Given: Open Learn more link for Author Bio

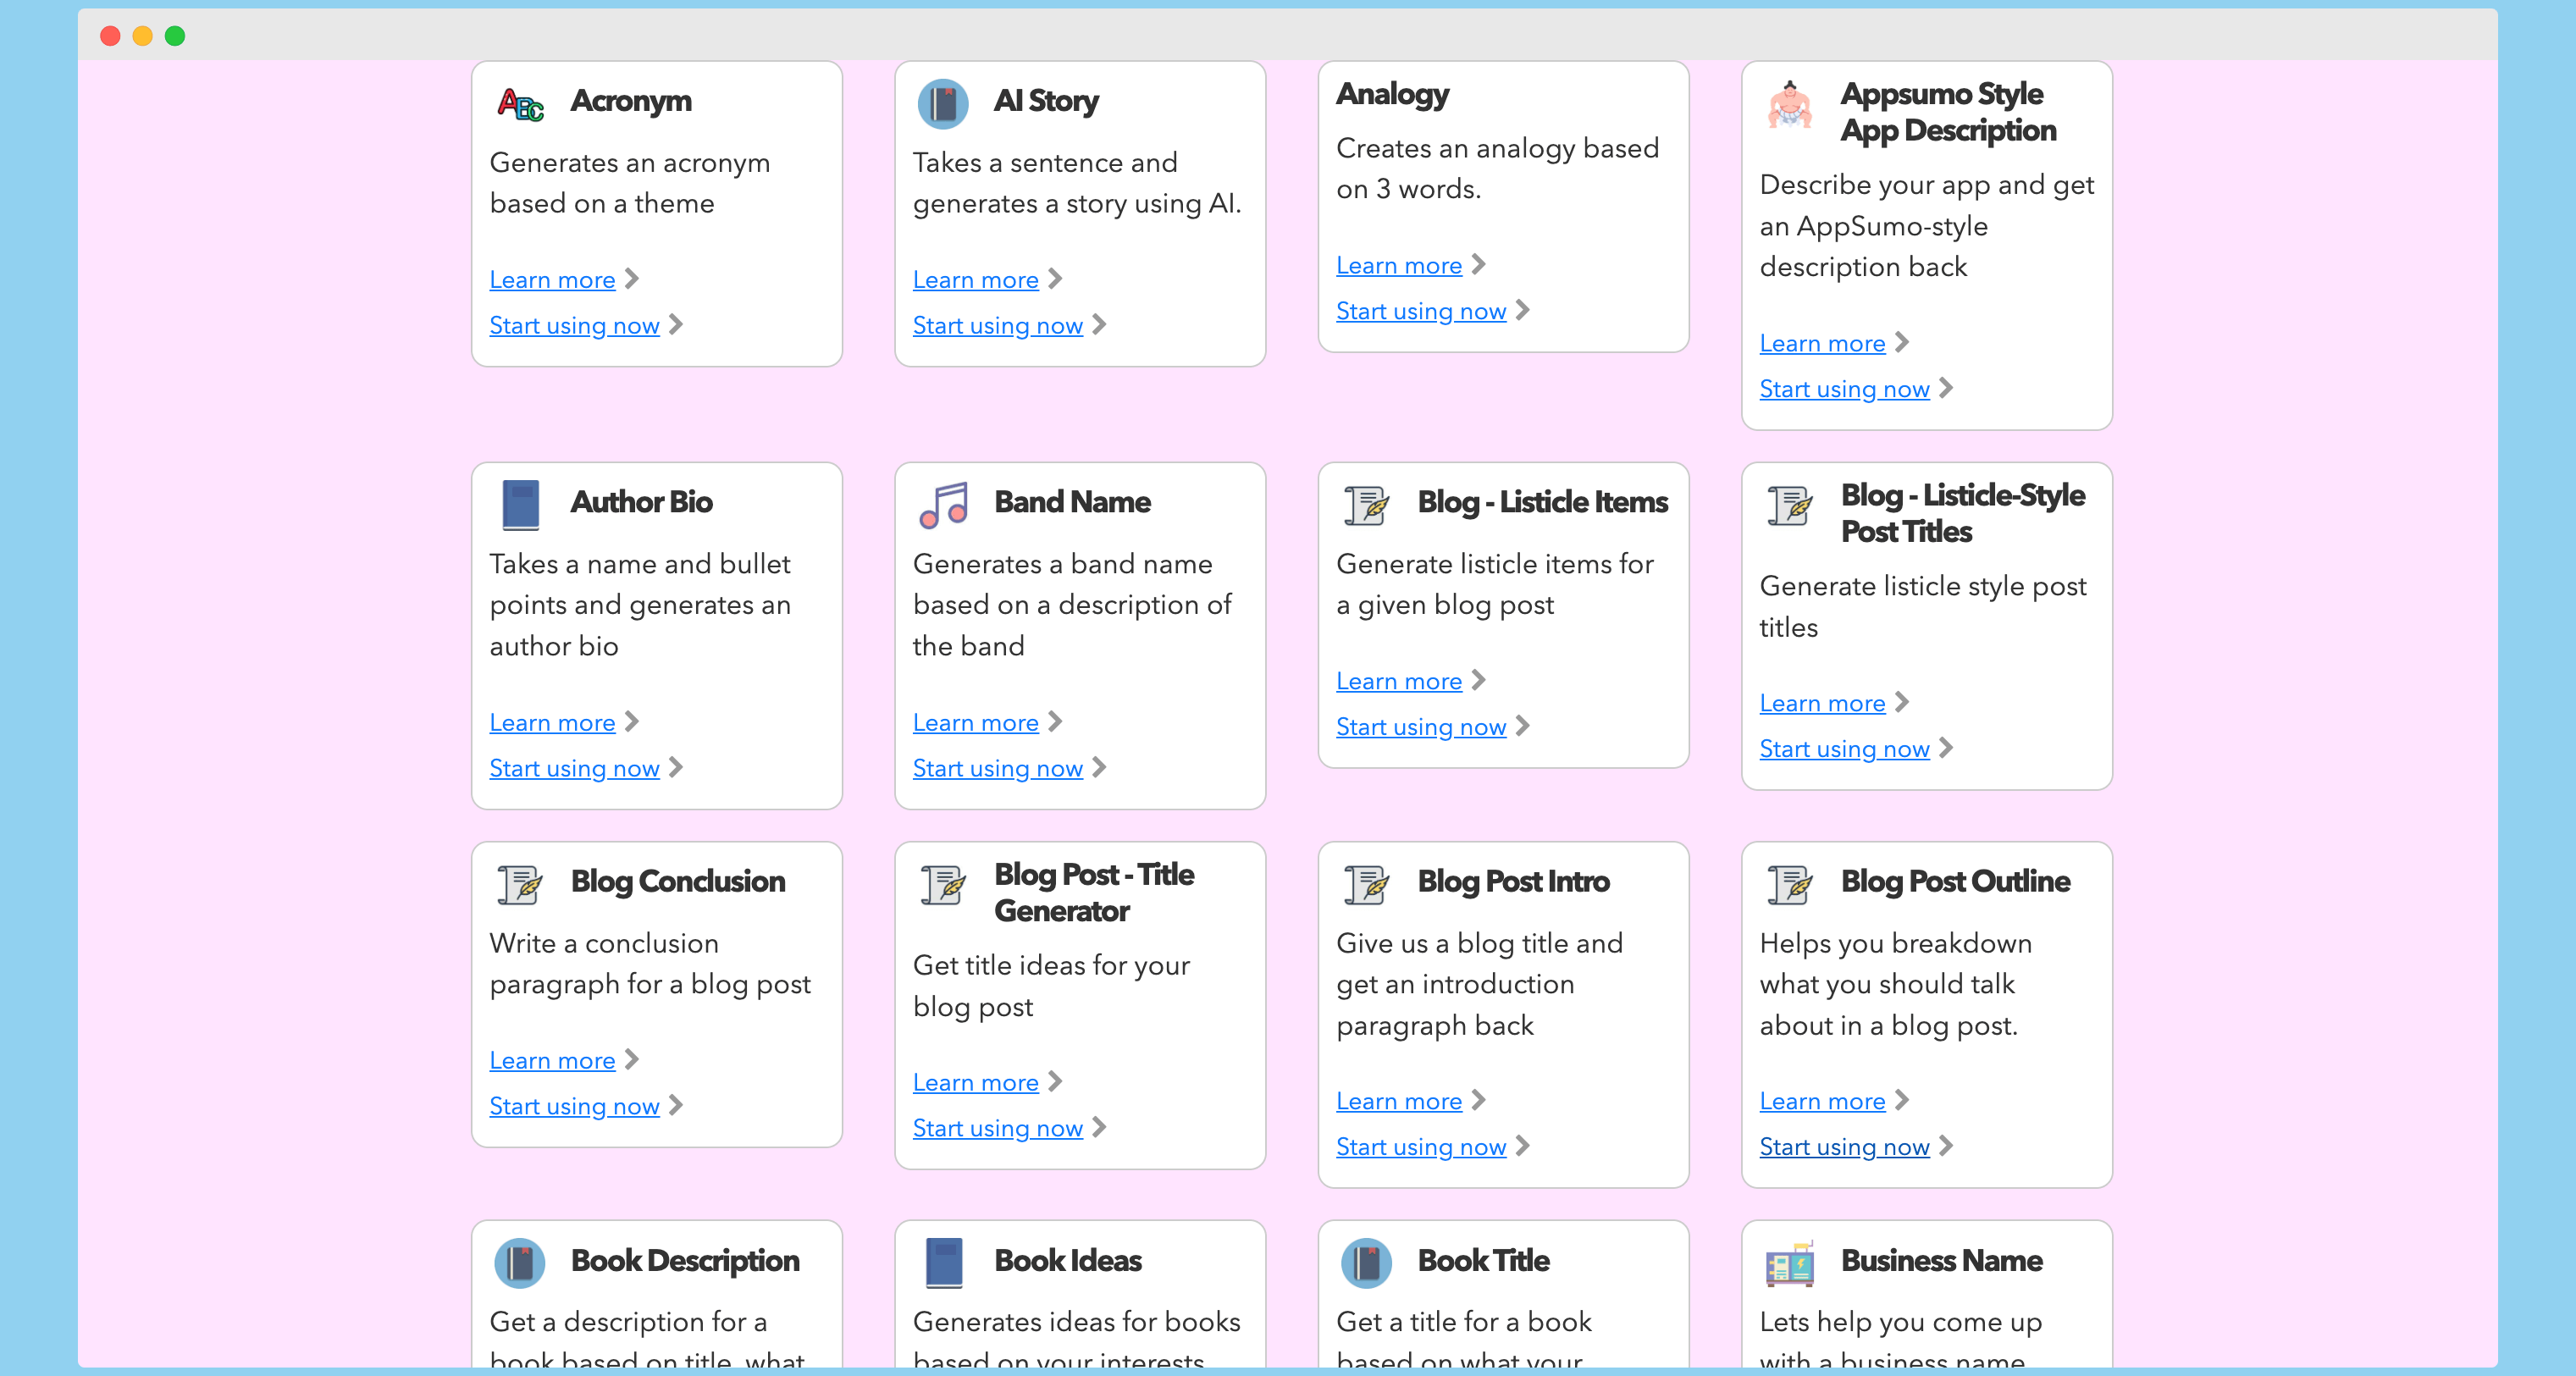Looking at the screenshot, I should (x=552, y=723).
